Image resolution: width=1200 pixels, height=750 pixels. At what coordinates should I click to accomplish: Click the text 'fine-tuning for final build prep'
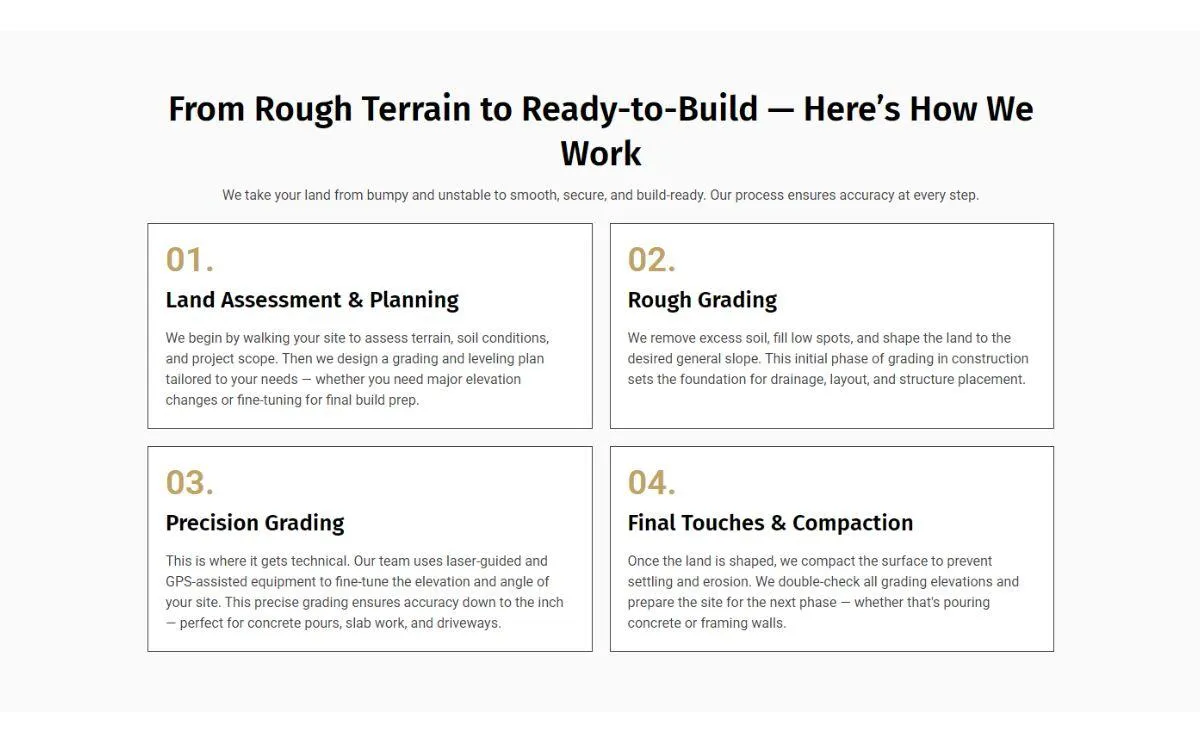[327, 400]
